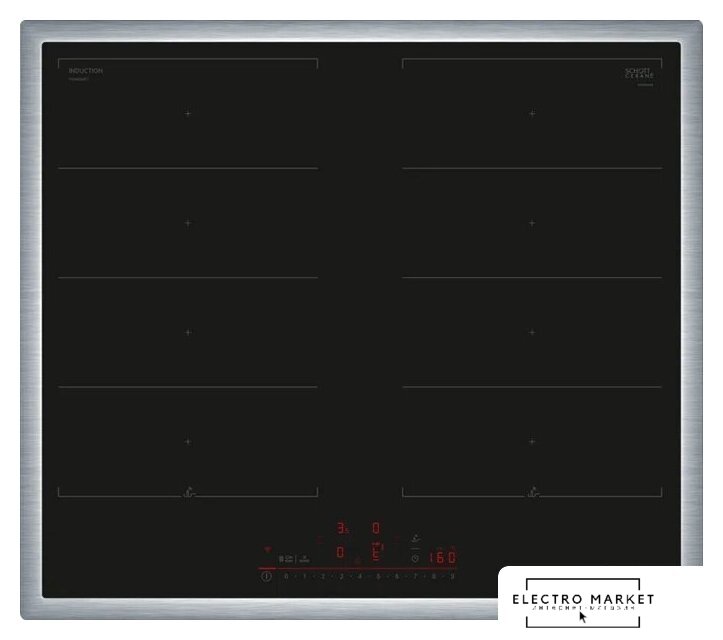Click the Schott Ceran logo text
The height and width of the screenshot is (640, 723).
point(638,73)
